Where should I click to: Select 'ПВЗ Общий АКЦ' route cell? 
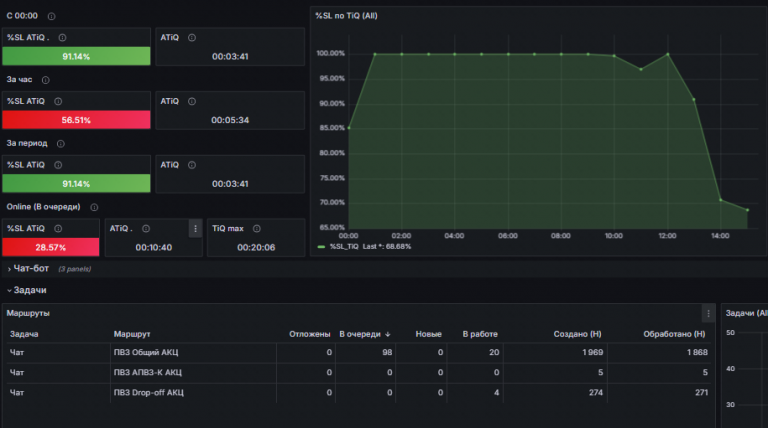[146, 352]
